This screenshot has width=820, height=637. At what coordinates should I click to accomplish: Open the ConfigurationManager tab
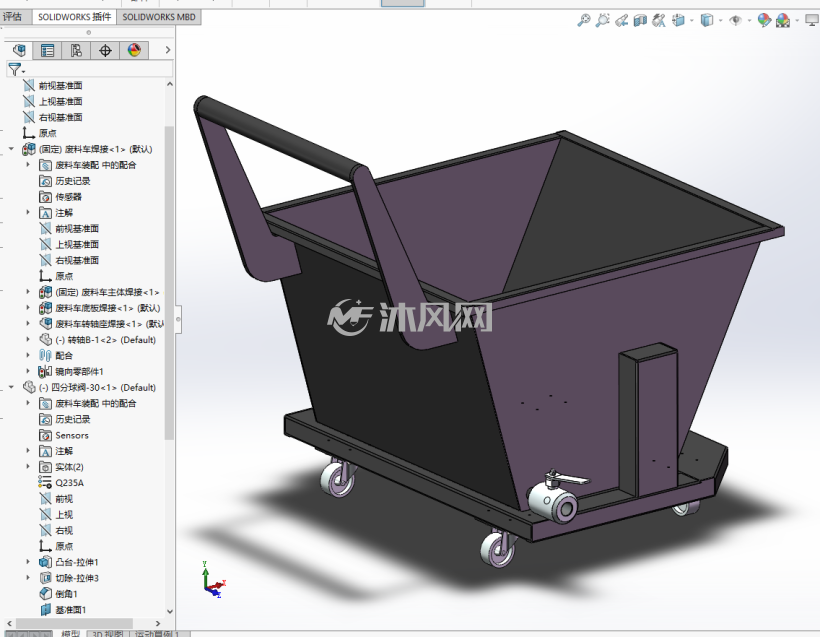(x=76, y=50)
